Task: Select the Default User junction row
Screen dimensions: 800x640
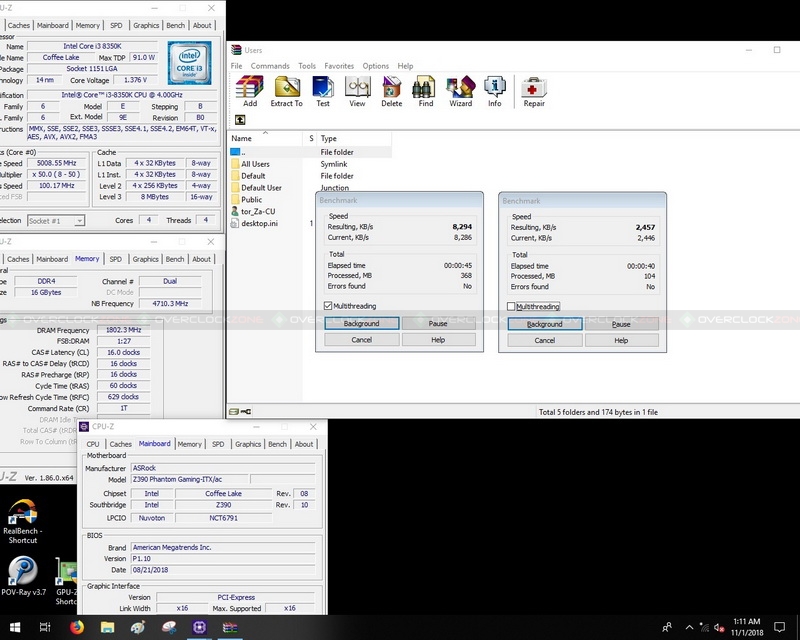Action: [310, 187]
